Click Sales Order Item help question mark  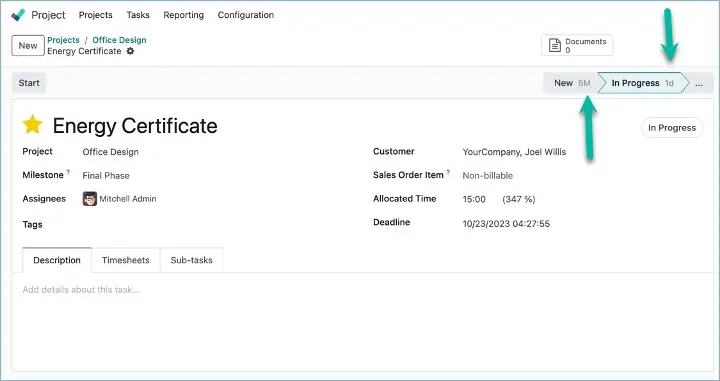[448, 172]
